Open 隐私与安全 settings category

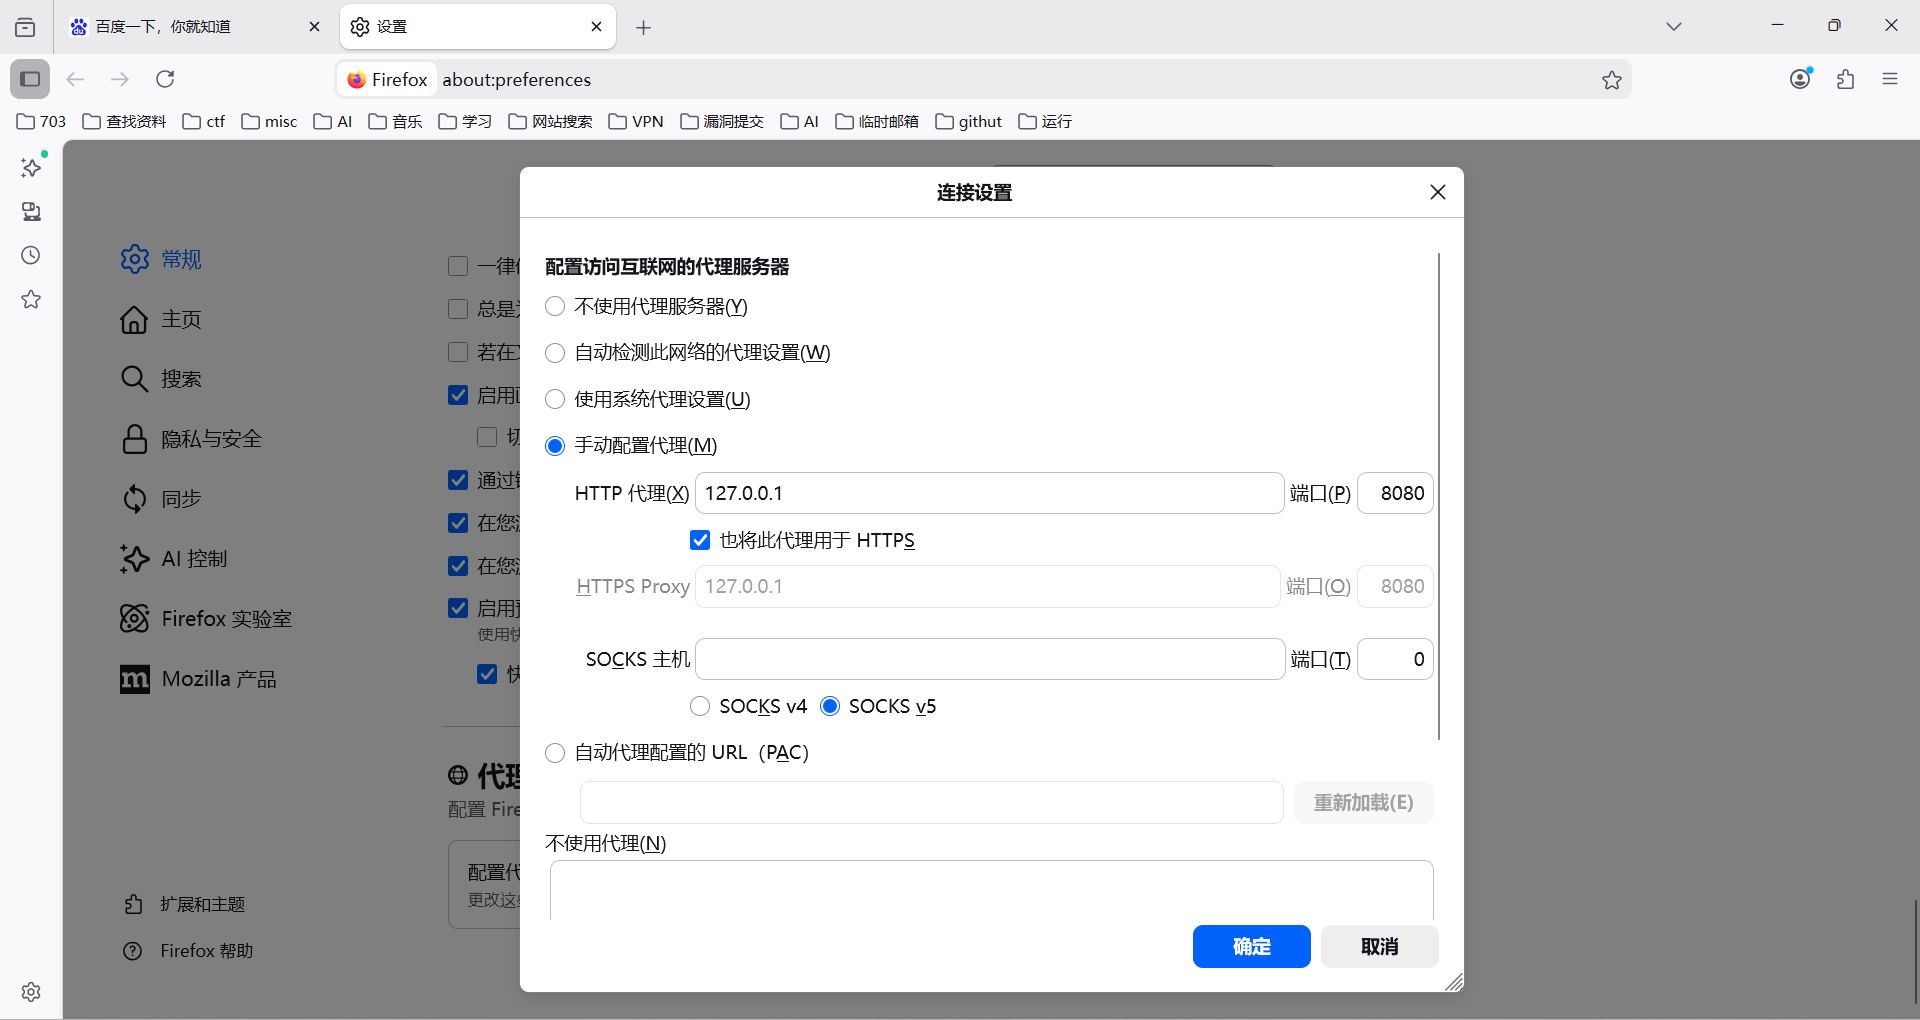191,440
